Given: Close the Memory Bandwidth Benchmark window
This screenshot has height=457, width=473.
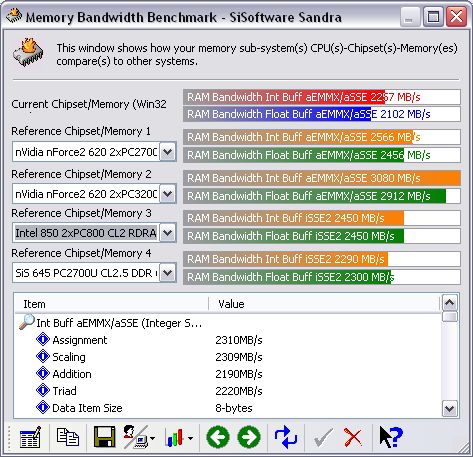Looking at the screenshot, I should coord(456,16).
